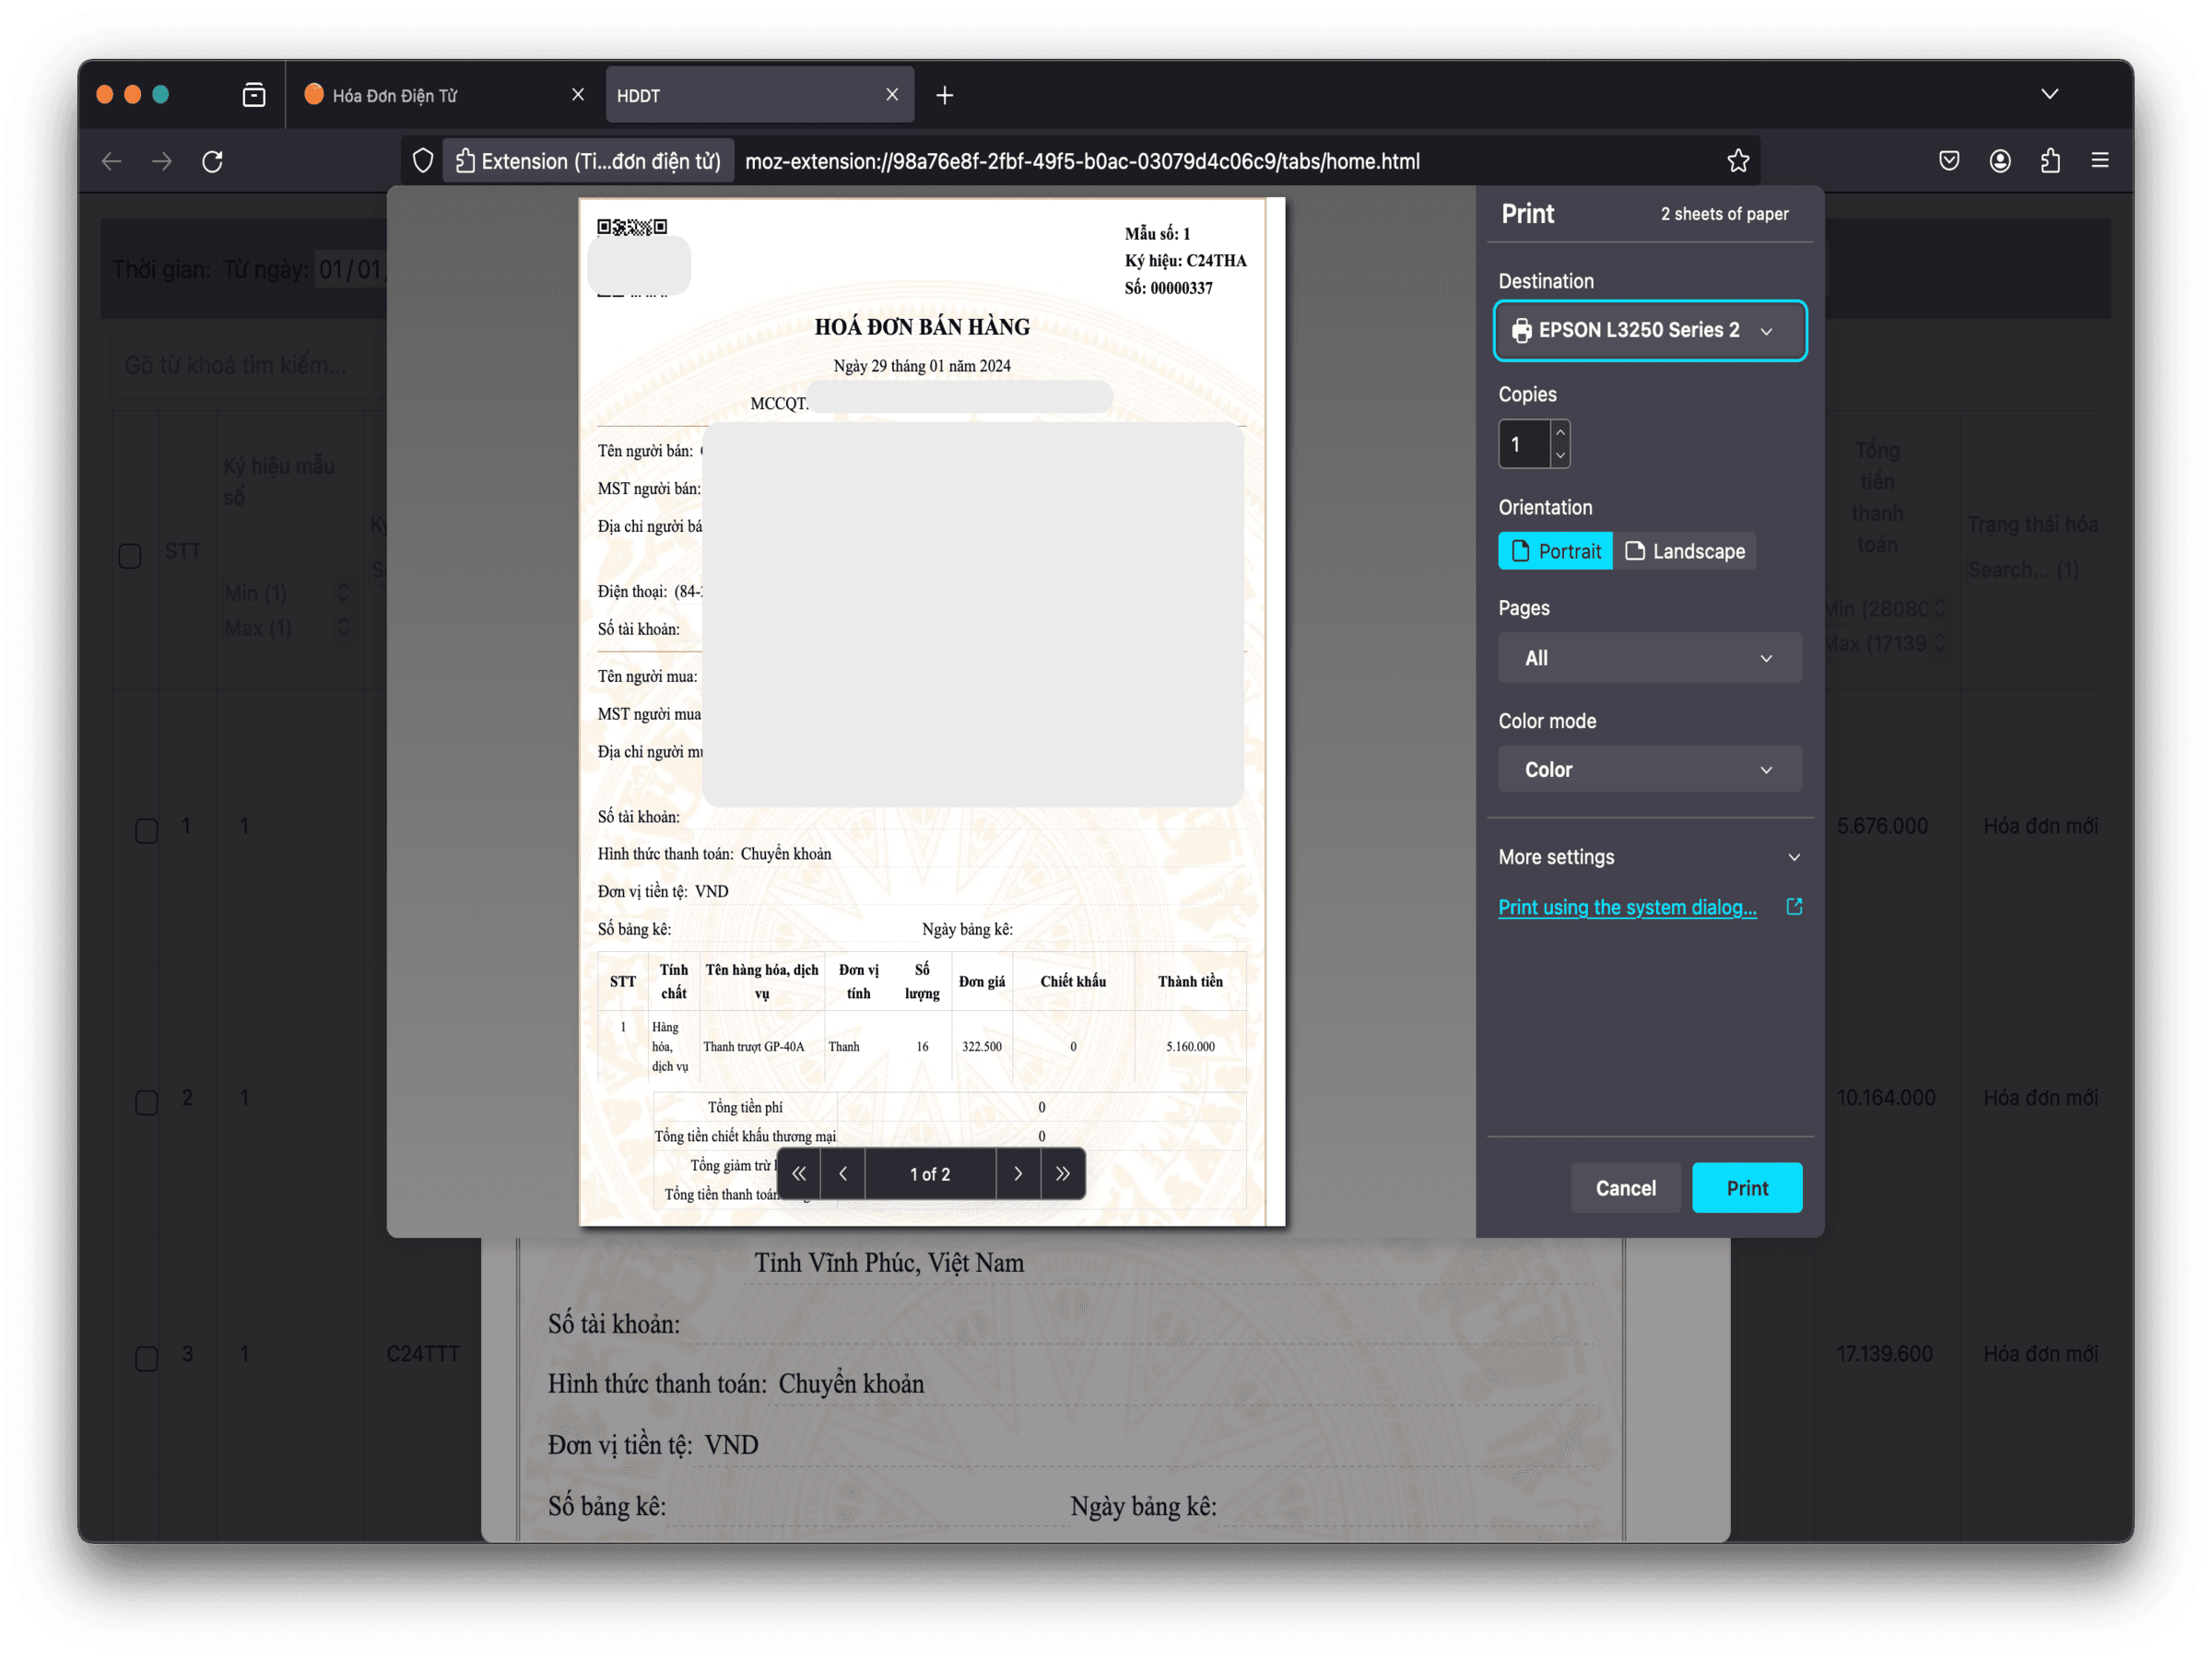
Task: Open a new tab with plus icon
Action: [x=944, y=95]
